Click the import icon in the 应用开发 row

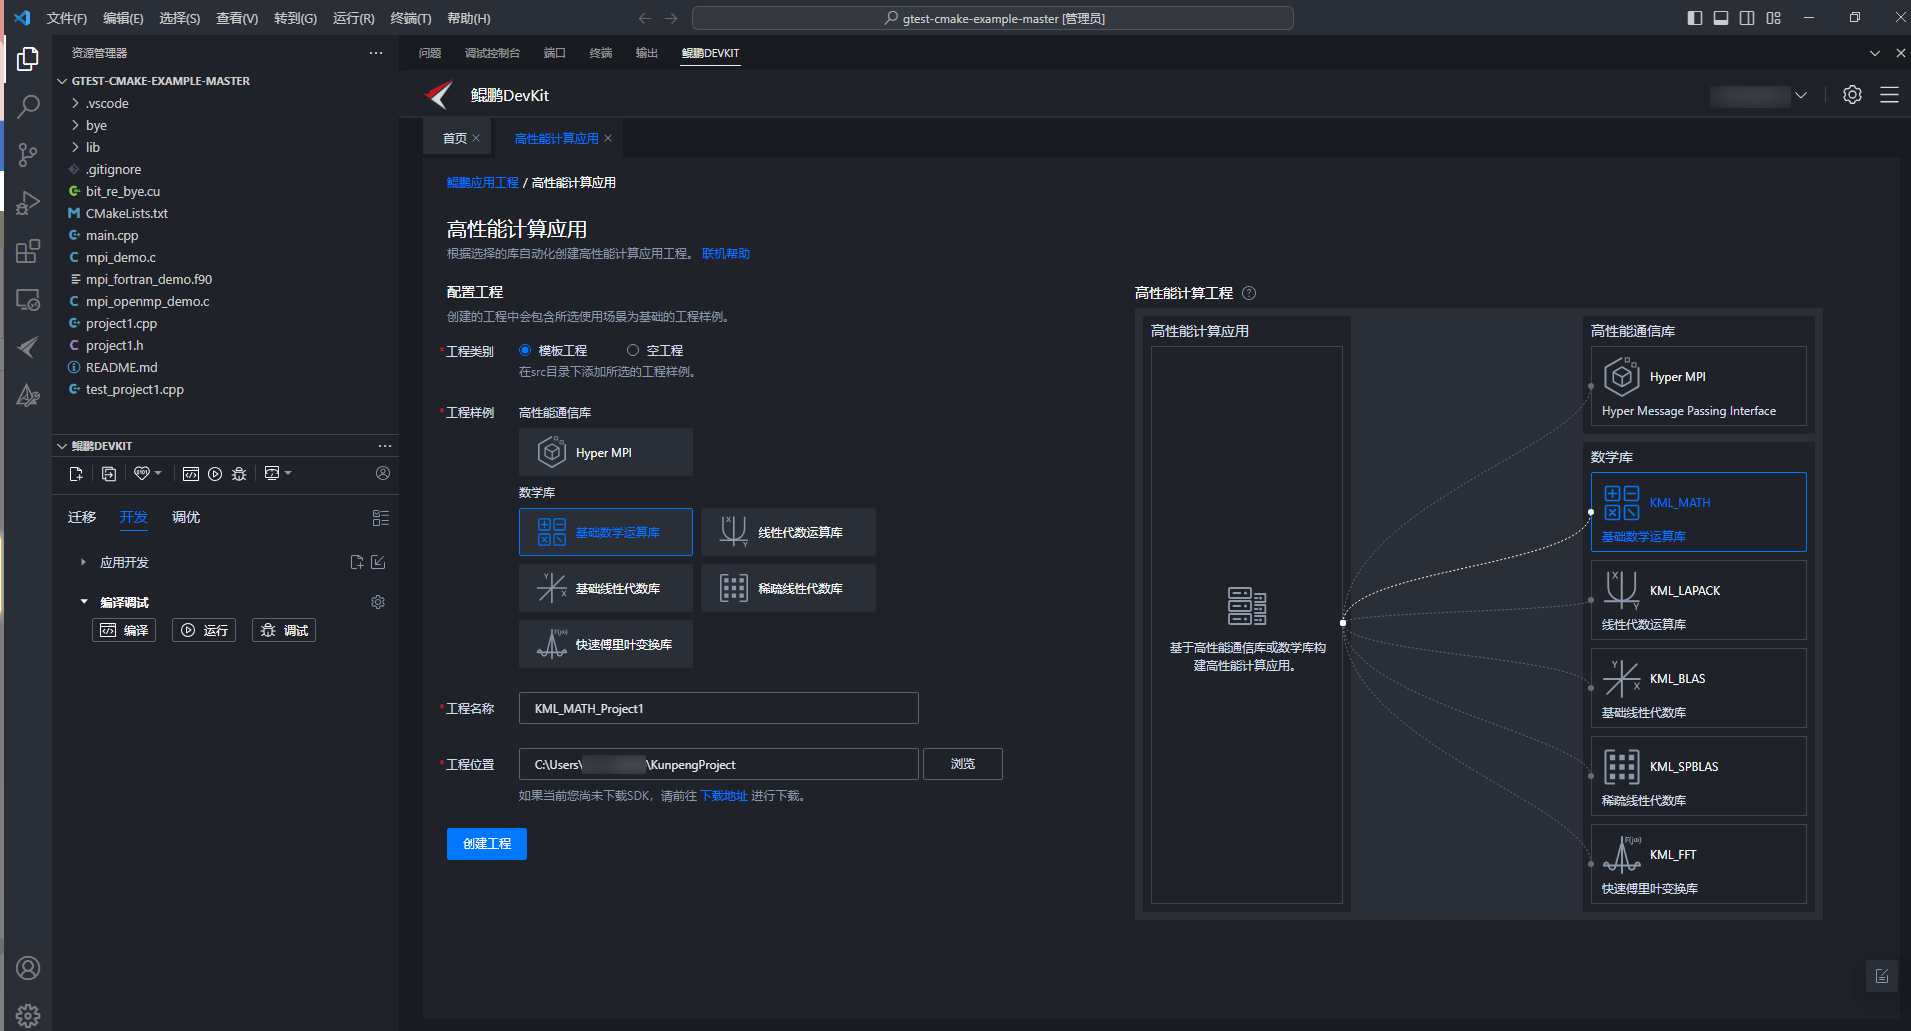(378, 562)
